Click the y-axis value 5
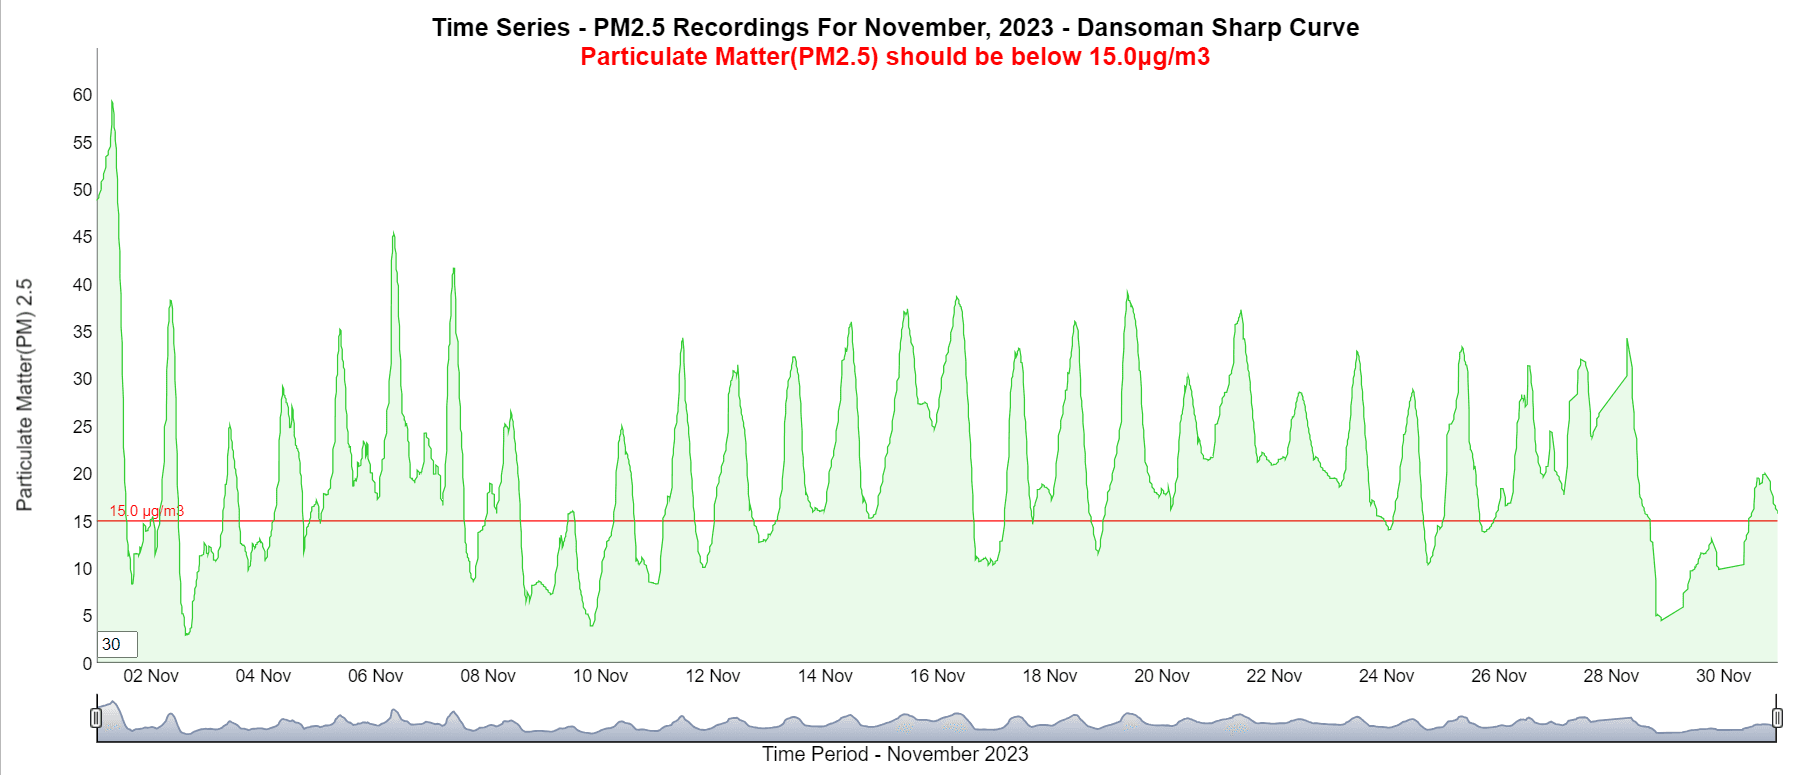1793x775 pixels. [87, 616]
